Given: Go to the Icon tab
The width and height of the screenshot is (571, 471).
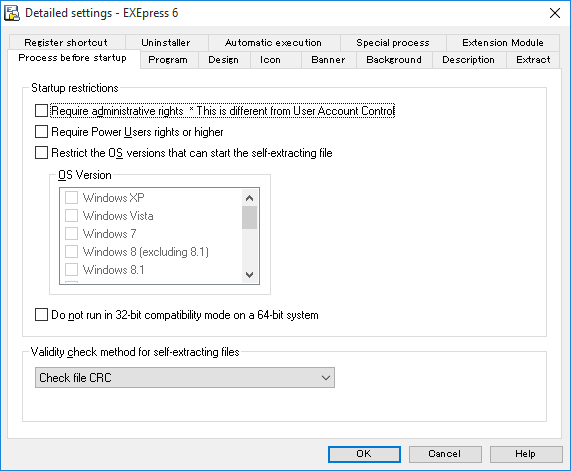Looking at the screenshot, I should [x=270, y=60].
